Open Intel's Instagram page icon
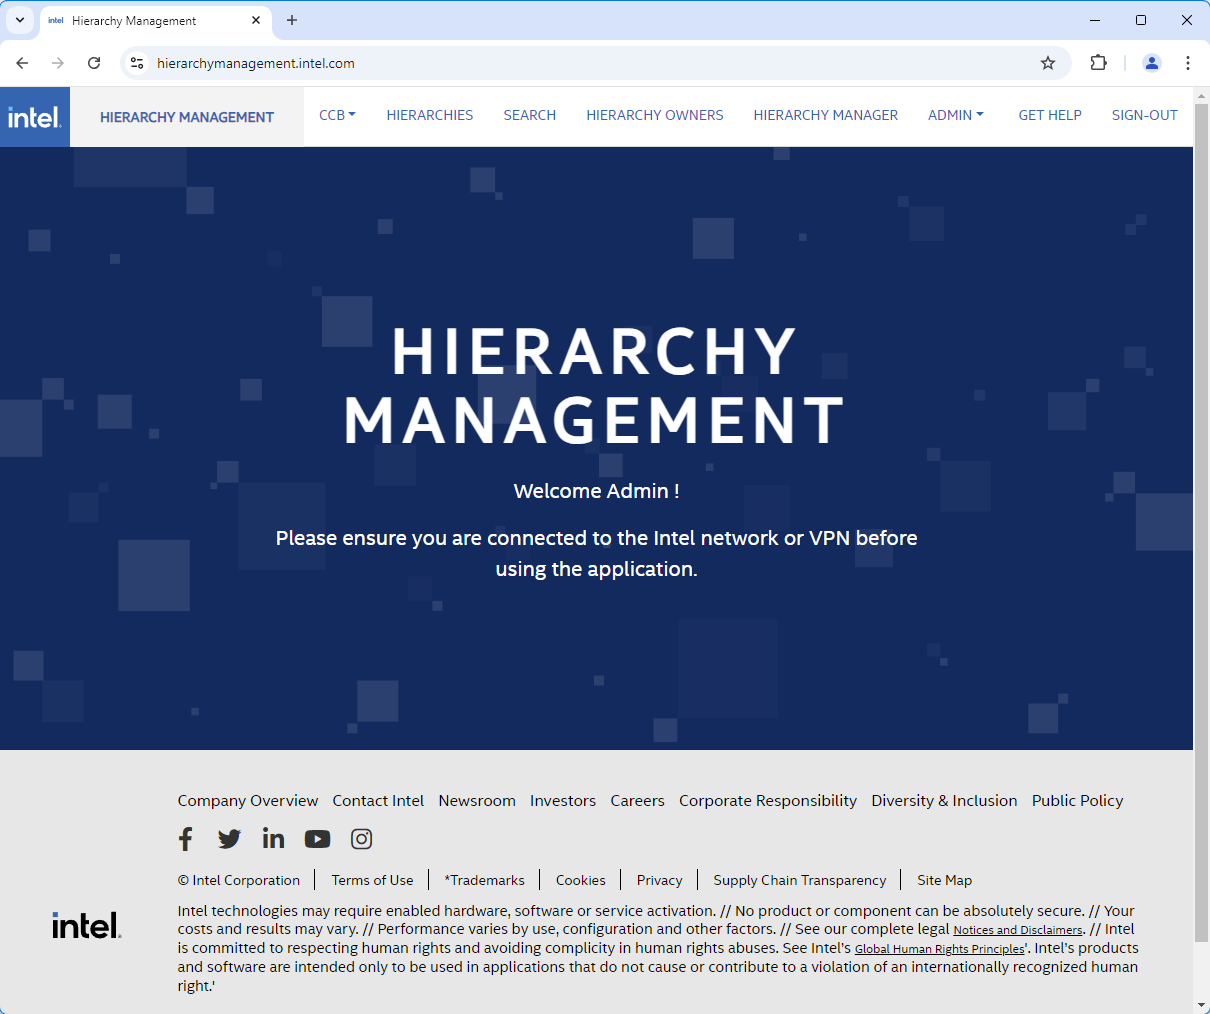Image resolution: width=1210 pixels, height=1014 pixels. pyautogui.click(x=362, y=839)
